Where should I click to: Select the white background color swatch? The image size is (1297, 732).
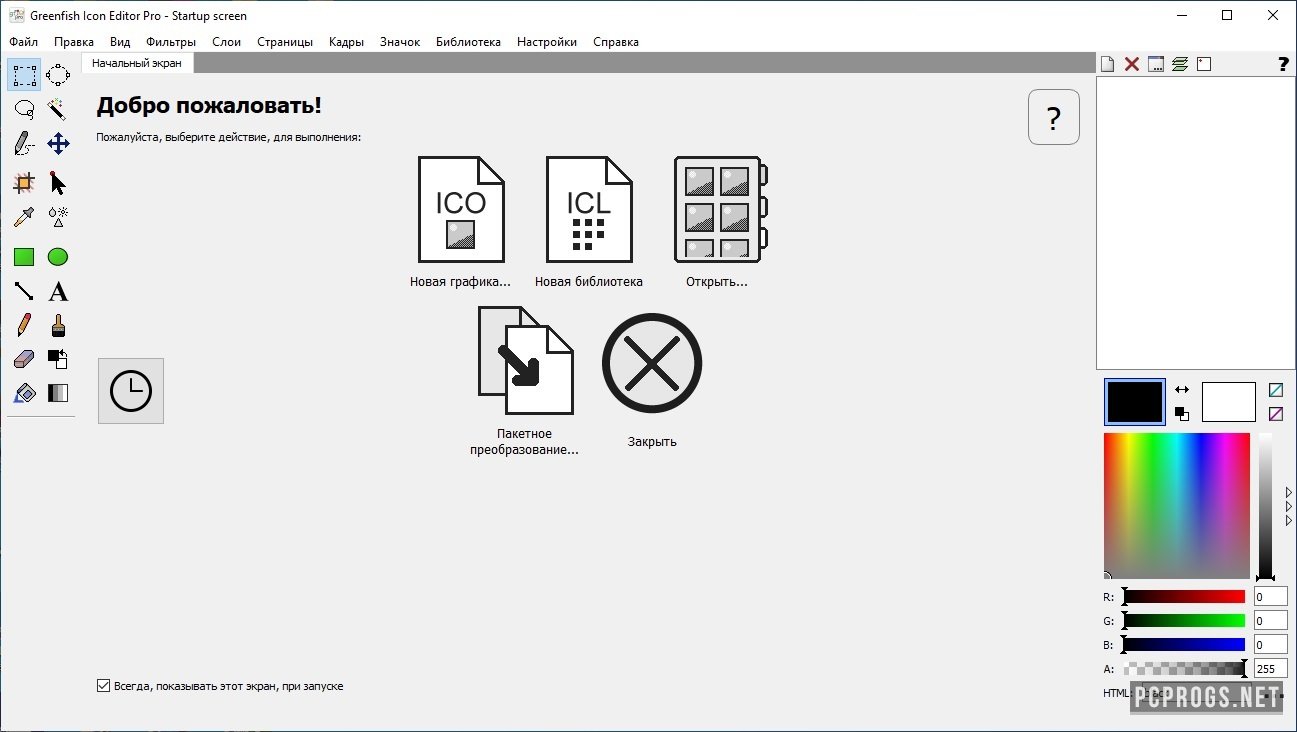1228,402
